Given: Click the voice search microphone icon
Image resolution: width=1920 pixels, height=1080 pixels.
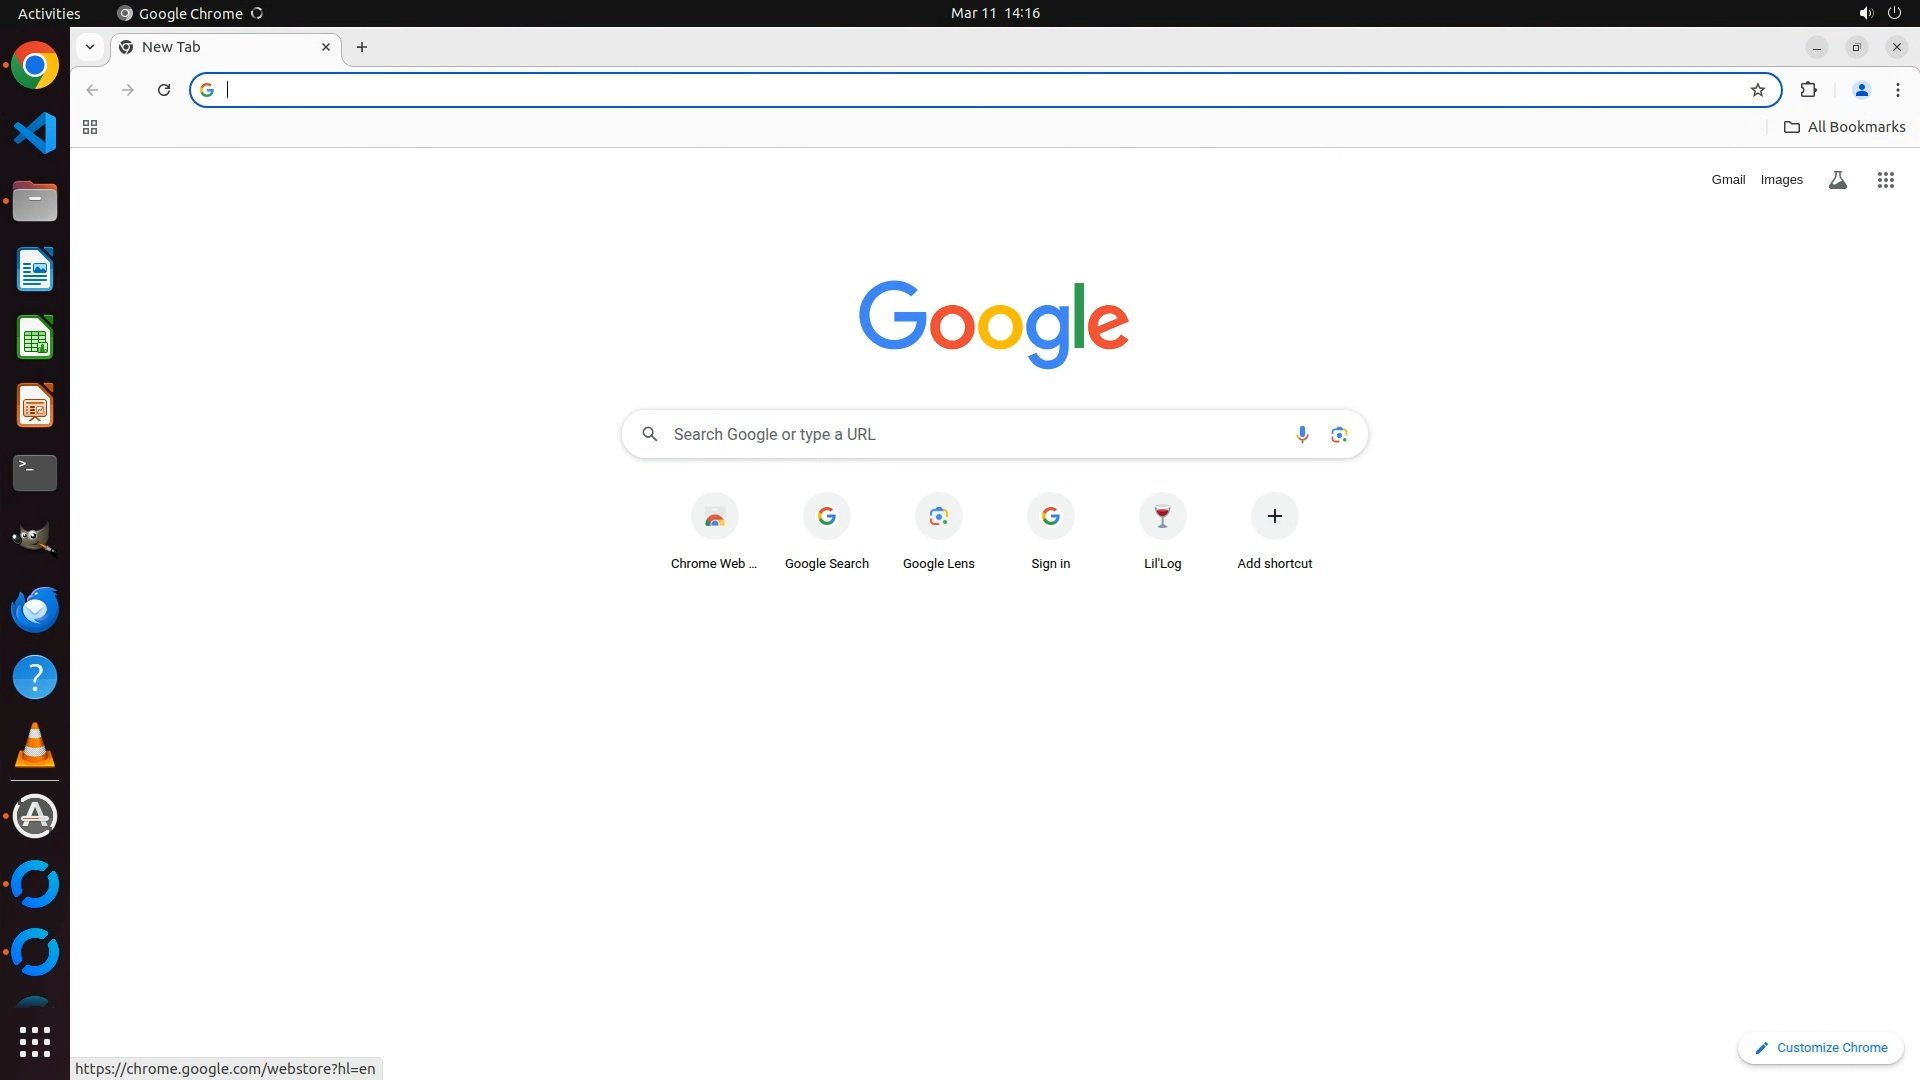Looking at the screenshot, I should [1302, 434].
